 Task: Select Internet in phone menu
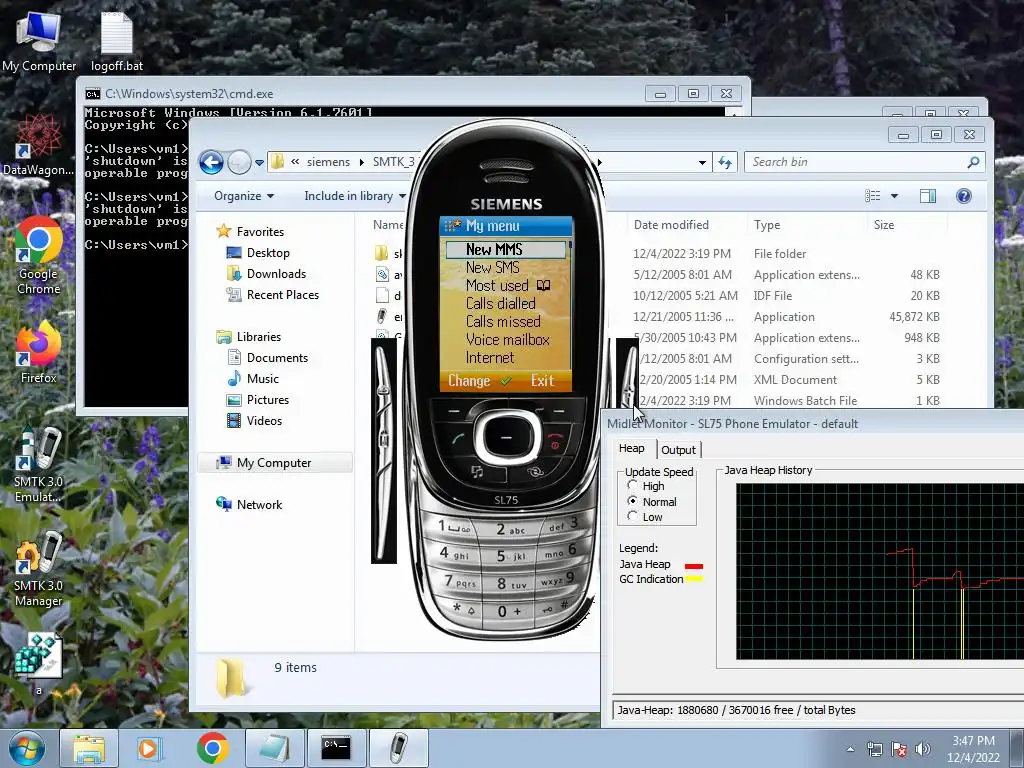tap(490, 358)
